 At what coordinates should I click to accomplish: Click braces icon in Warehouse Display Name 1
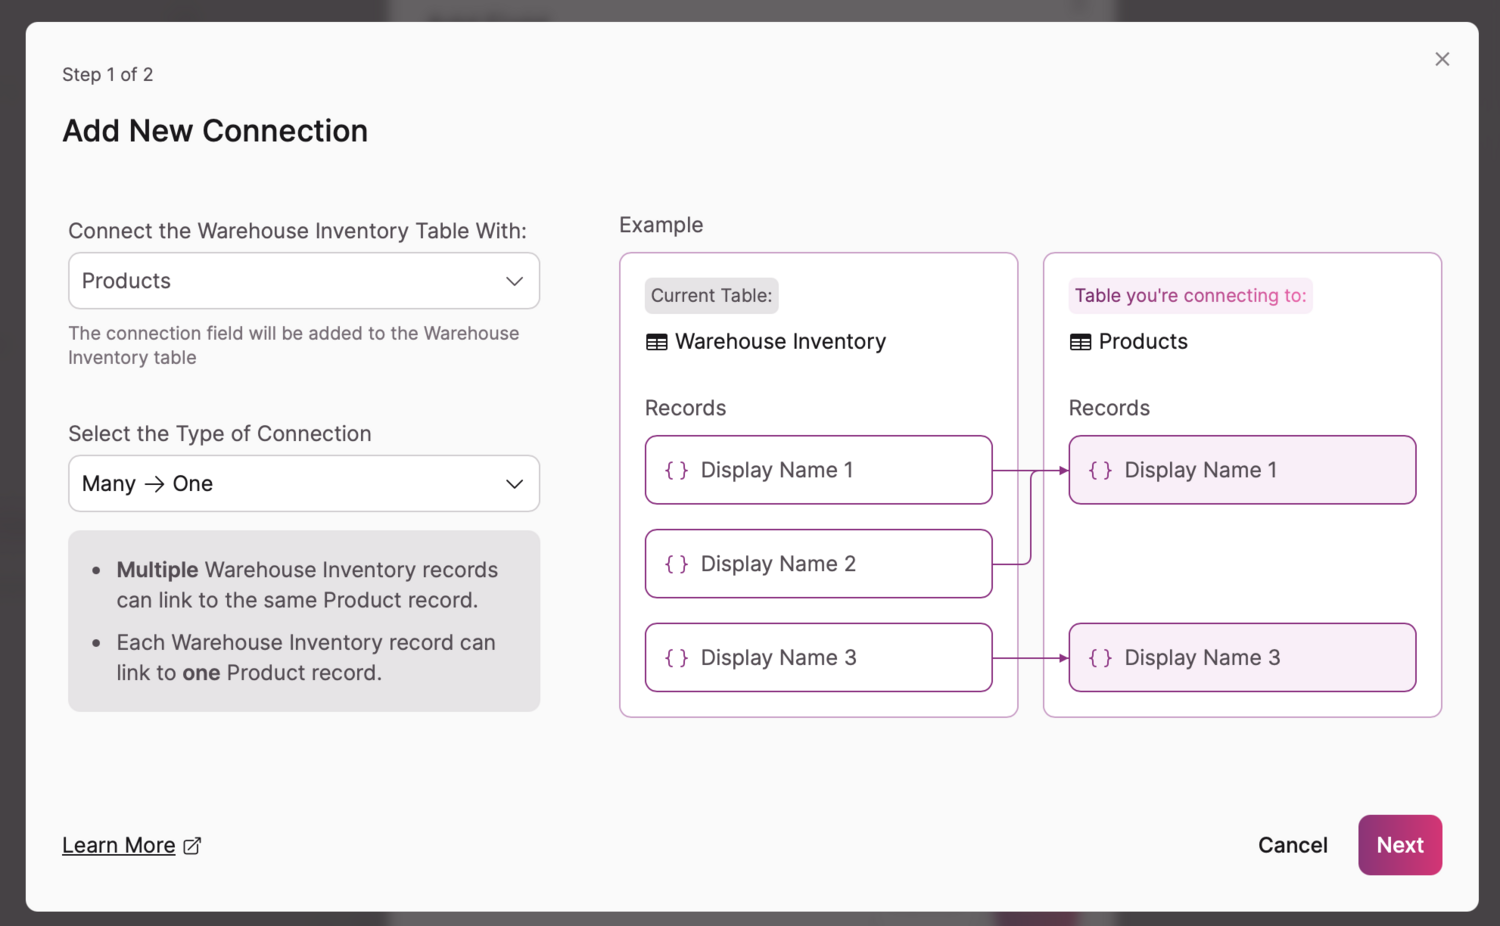tap(677, 470)
